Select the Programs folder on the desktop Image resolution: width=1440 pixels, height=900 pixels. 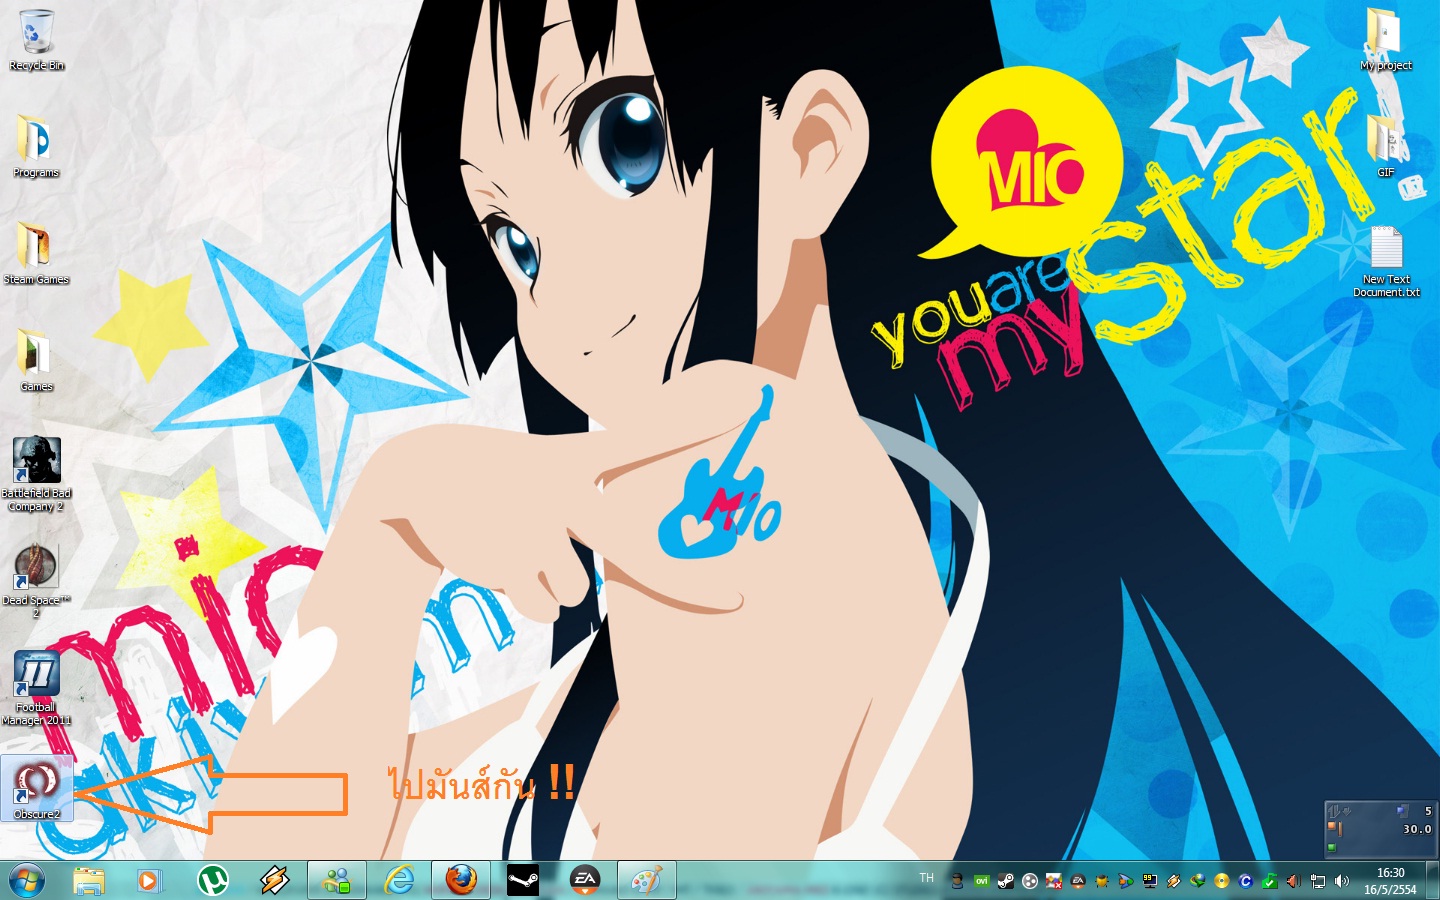point(36,146)
